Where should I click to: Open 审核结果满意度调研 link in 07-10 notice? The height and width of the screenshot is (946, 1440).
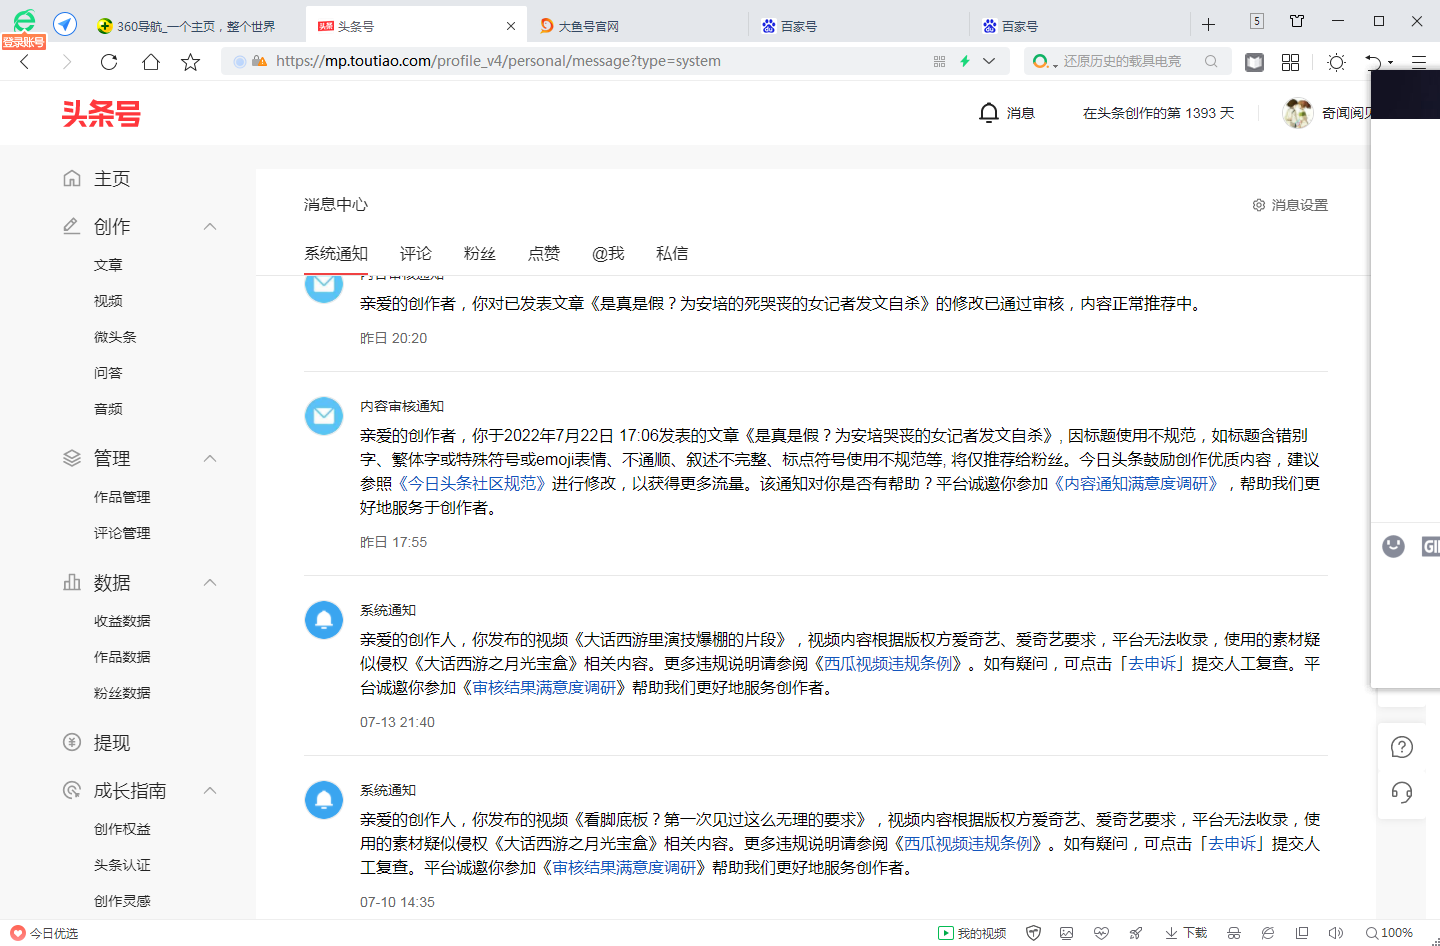(x=624, y=868)
